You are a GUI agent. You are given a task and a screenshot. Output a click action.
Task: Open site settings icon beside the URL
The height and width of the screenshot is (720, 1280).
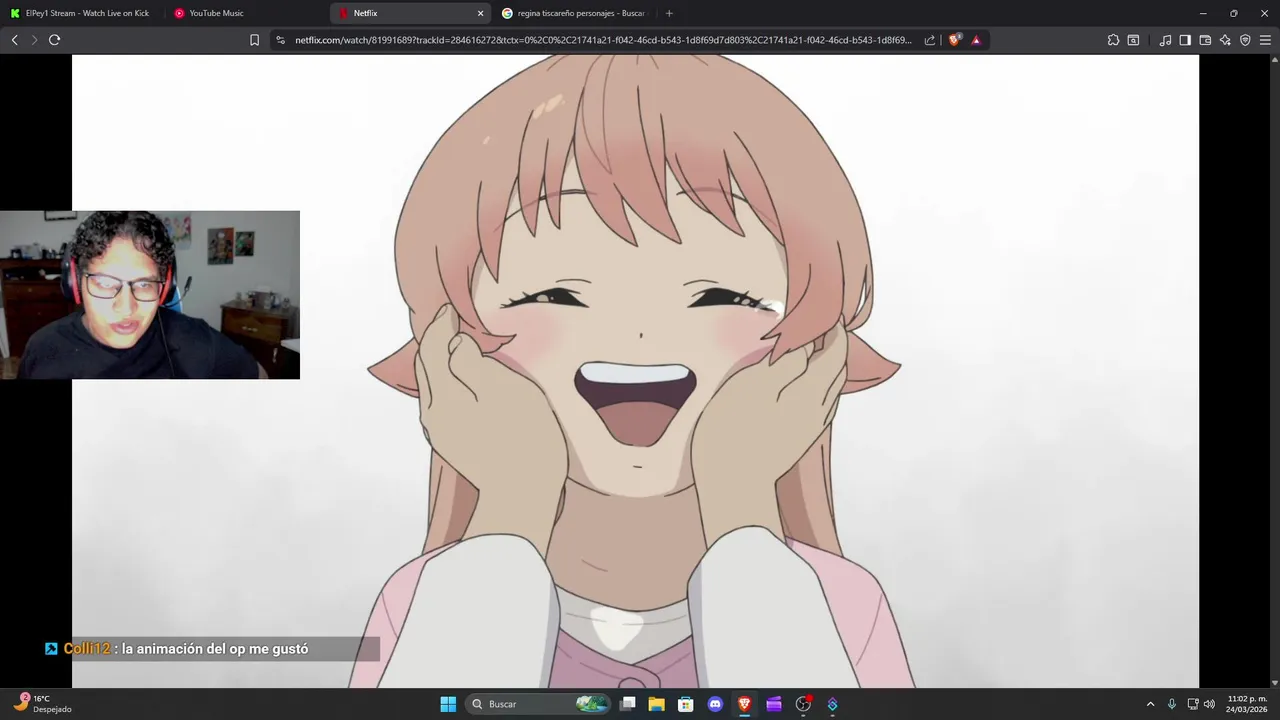280,40
